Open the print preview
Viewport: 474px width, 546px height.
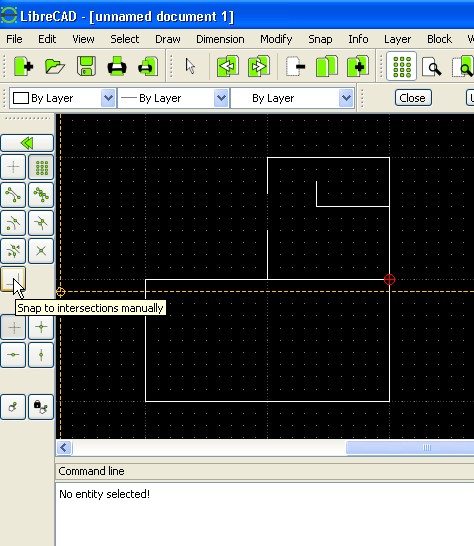(148, 66)
